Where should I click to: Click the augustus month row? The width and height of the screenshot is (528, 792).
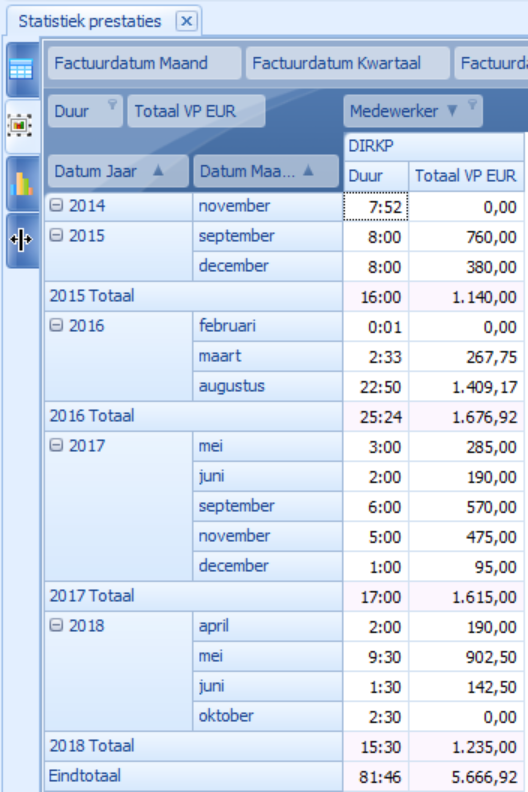267,386
